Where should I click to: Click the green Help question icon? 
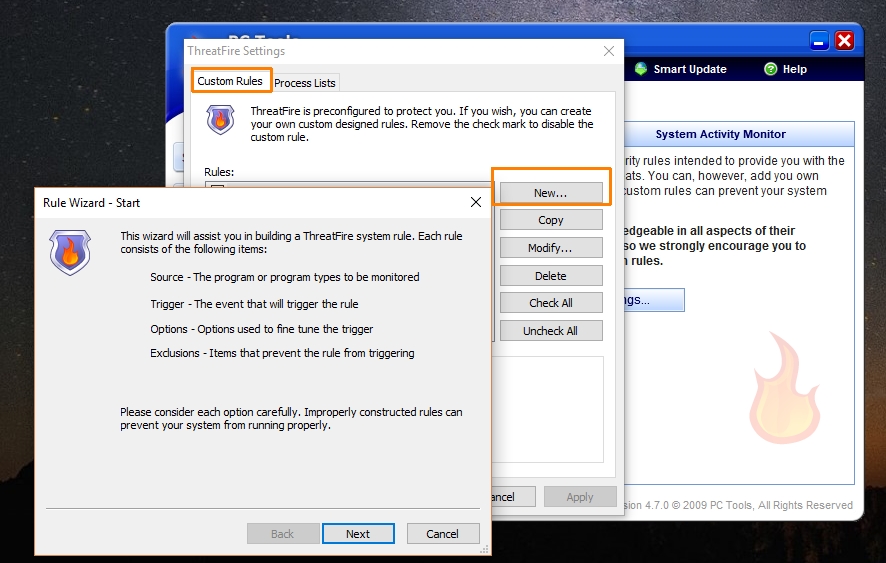coord(771,69)
